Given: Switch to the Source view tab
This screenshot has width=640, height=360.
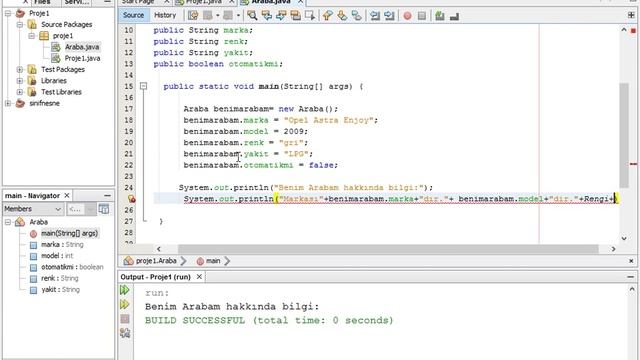Looking at the screenshot, I should (x=133, y=16).
